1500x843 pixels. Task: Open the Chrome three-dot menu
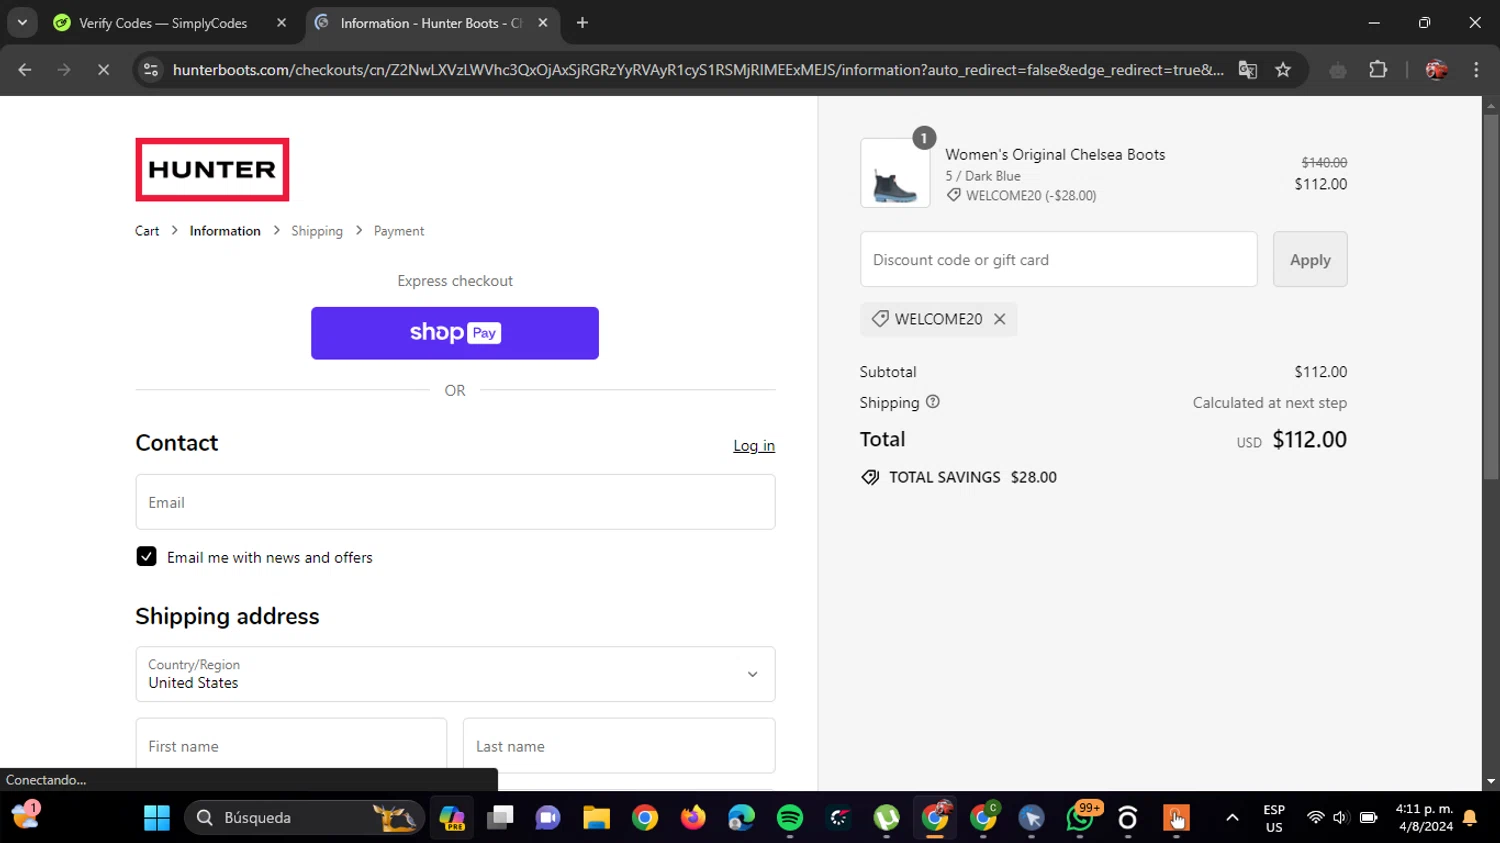(1476, 70)
